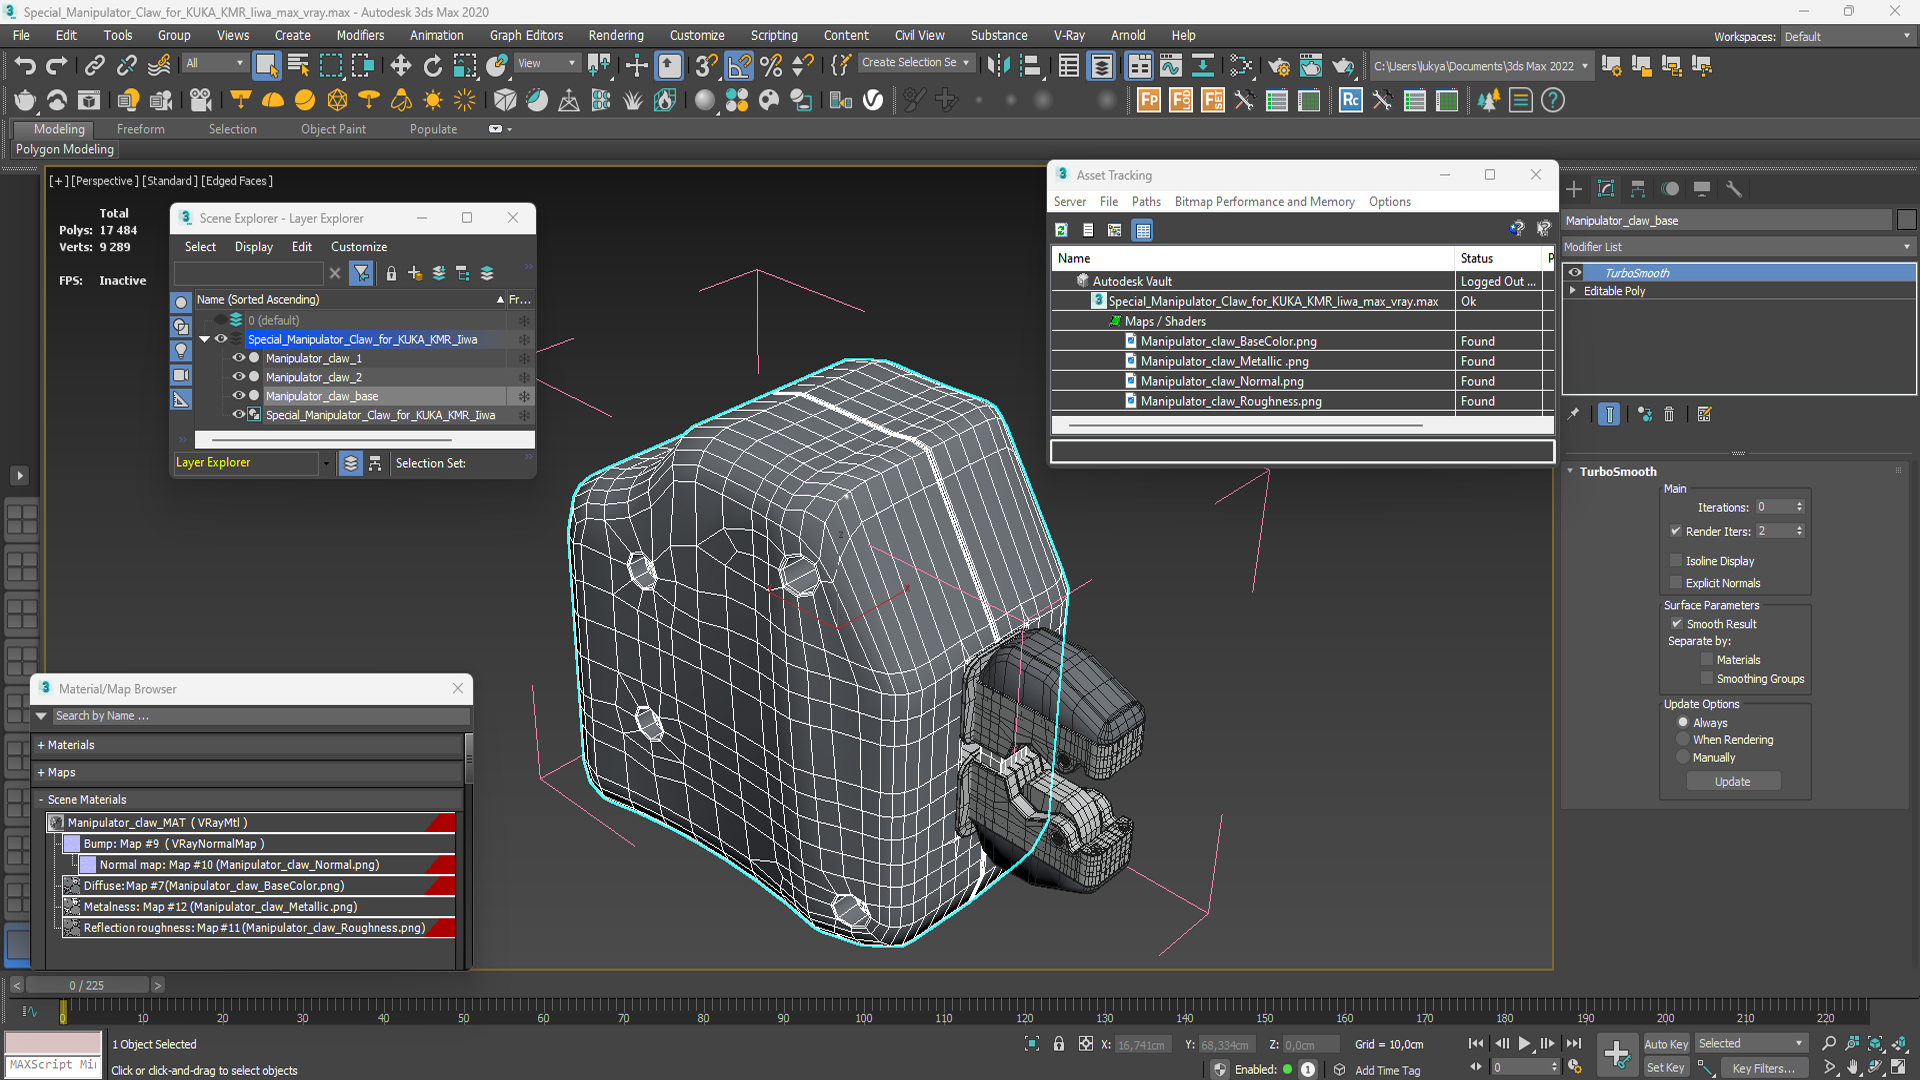Open the Graph Editors menu

pos(526,35)
